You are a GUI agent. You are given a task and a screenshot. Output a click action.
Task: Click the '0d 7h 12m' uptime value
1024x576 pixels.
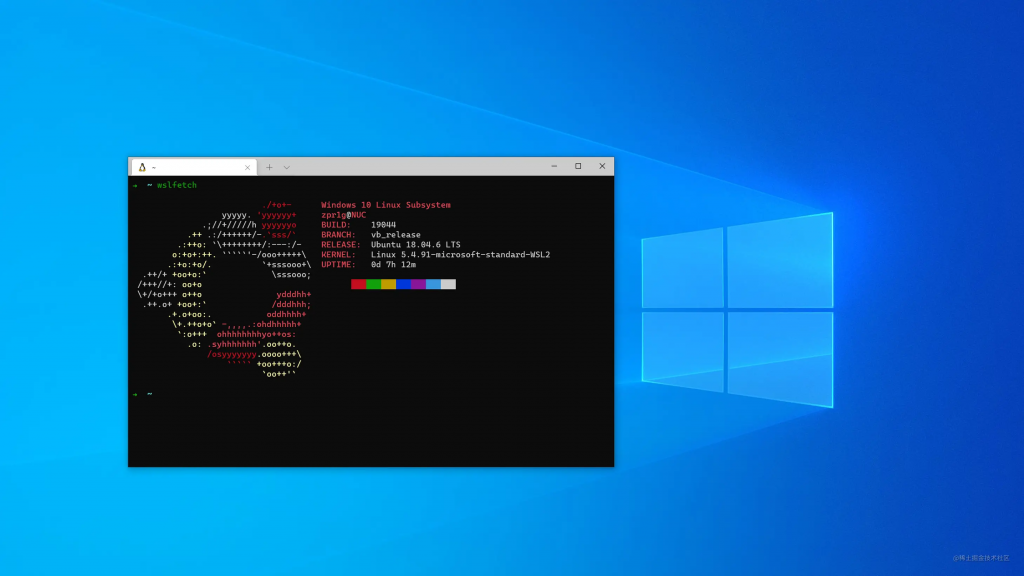click(393, 264)
